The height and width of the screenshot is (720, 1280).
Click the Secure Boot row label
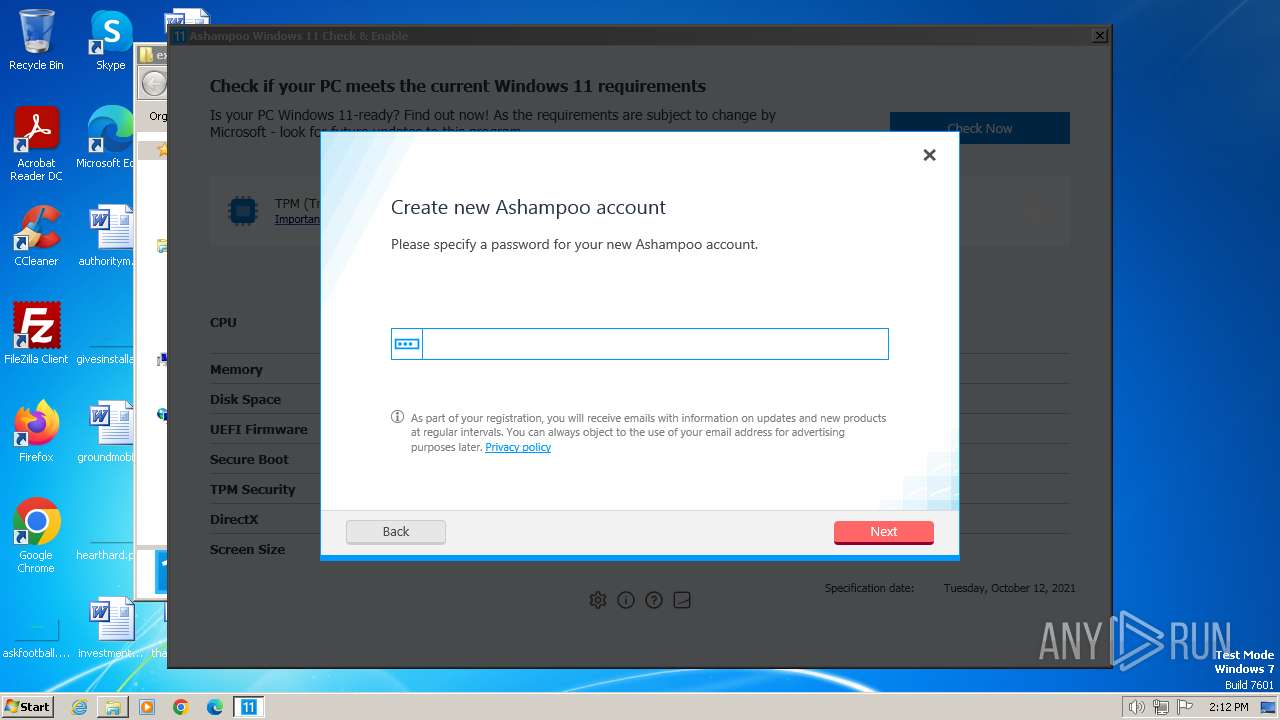(x=249, y=459)
